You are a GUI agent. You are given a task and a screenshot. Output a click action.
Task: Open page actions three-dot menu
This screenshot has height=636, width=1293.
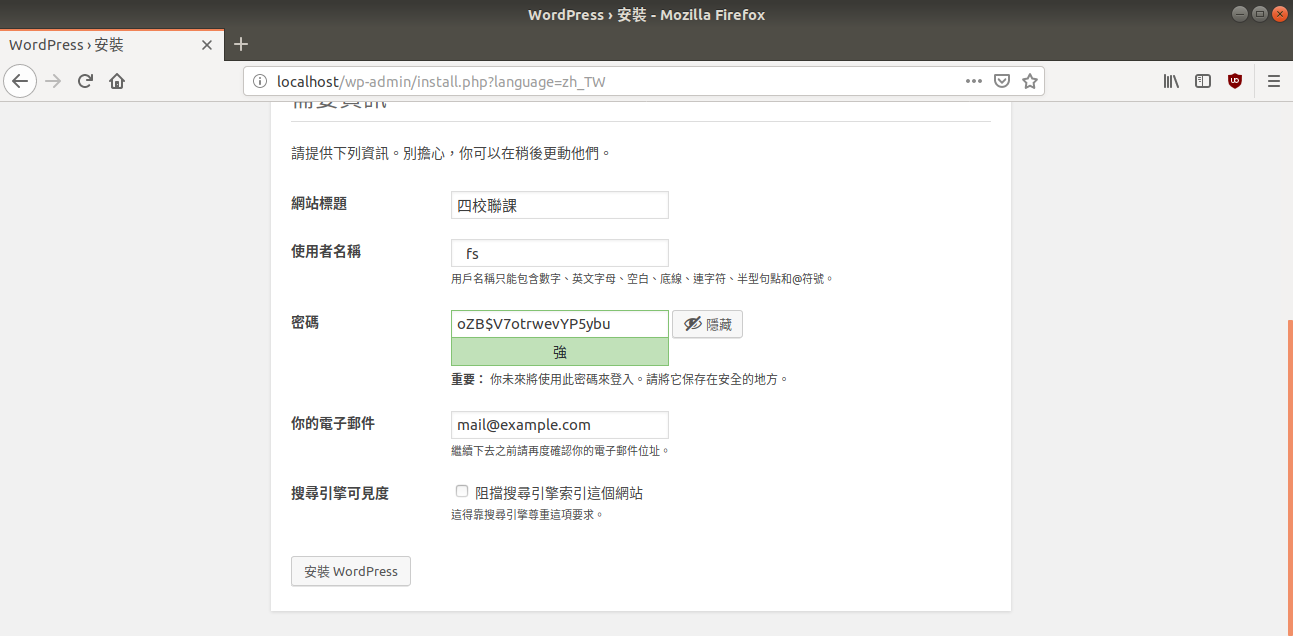tap(973, 82)
